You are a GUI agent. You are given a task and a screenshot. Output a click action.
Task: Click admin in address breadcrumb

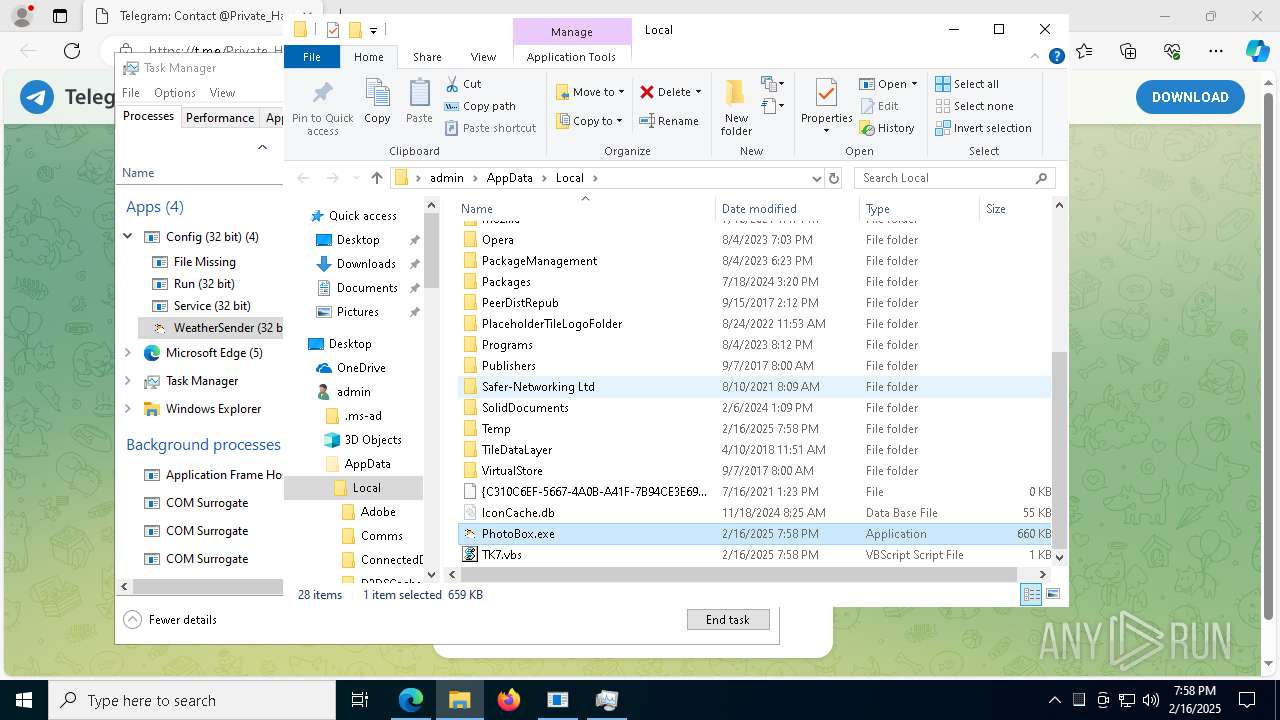[x=447, y=178]
